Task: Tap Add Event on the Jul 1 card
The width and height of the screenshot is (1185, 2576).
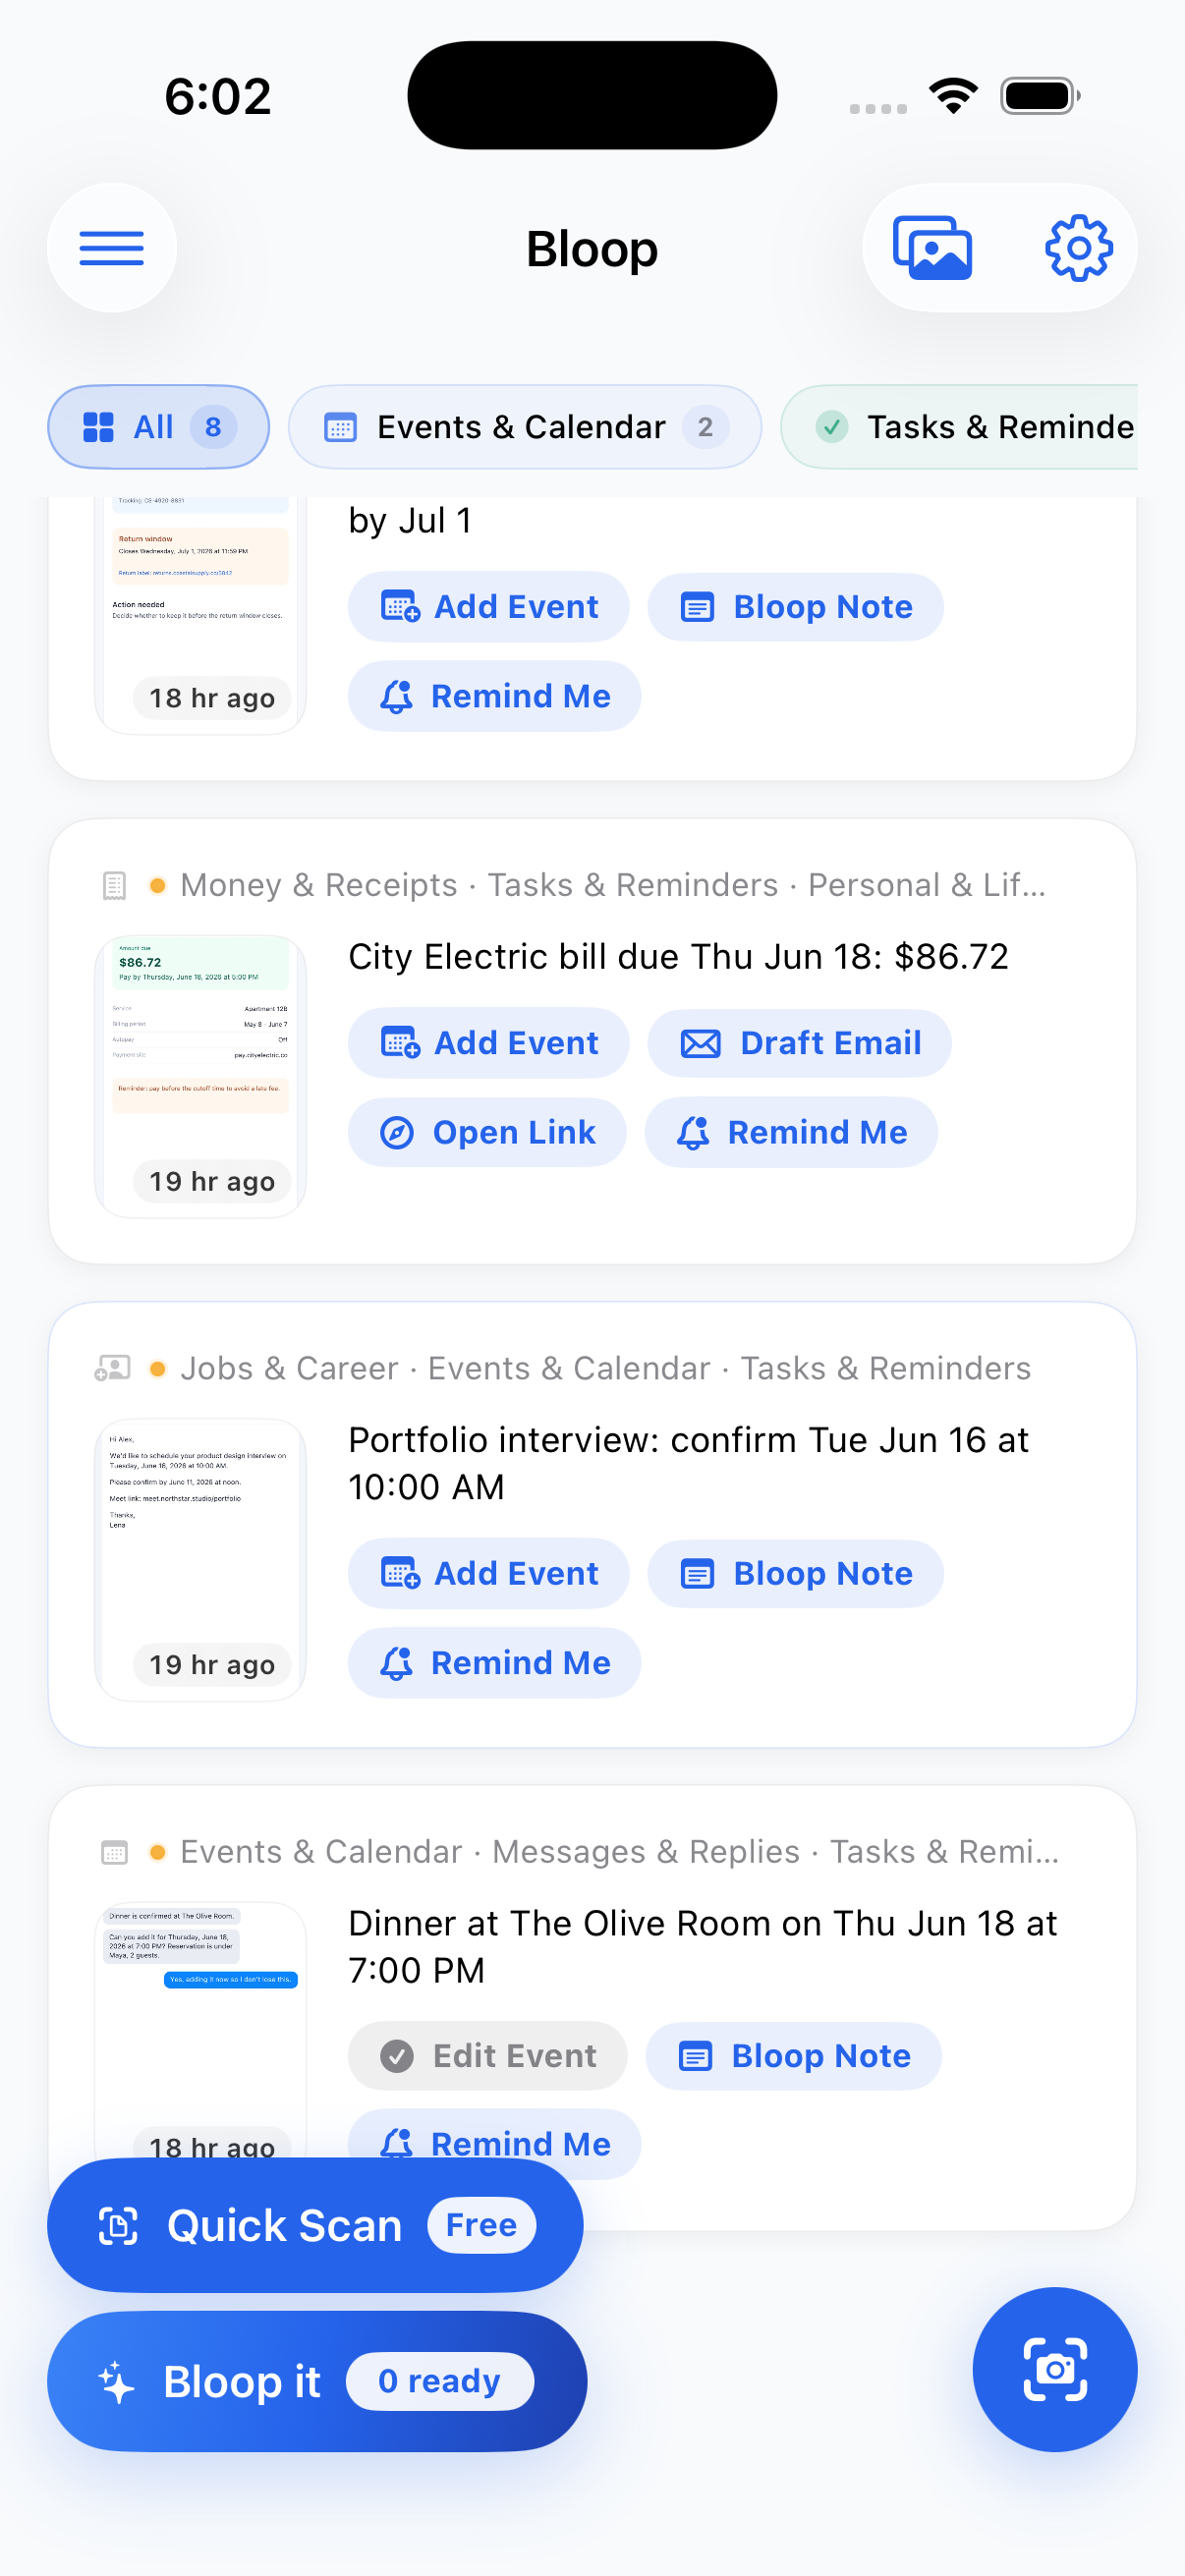Action: [489, 607]
